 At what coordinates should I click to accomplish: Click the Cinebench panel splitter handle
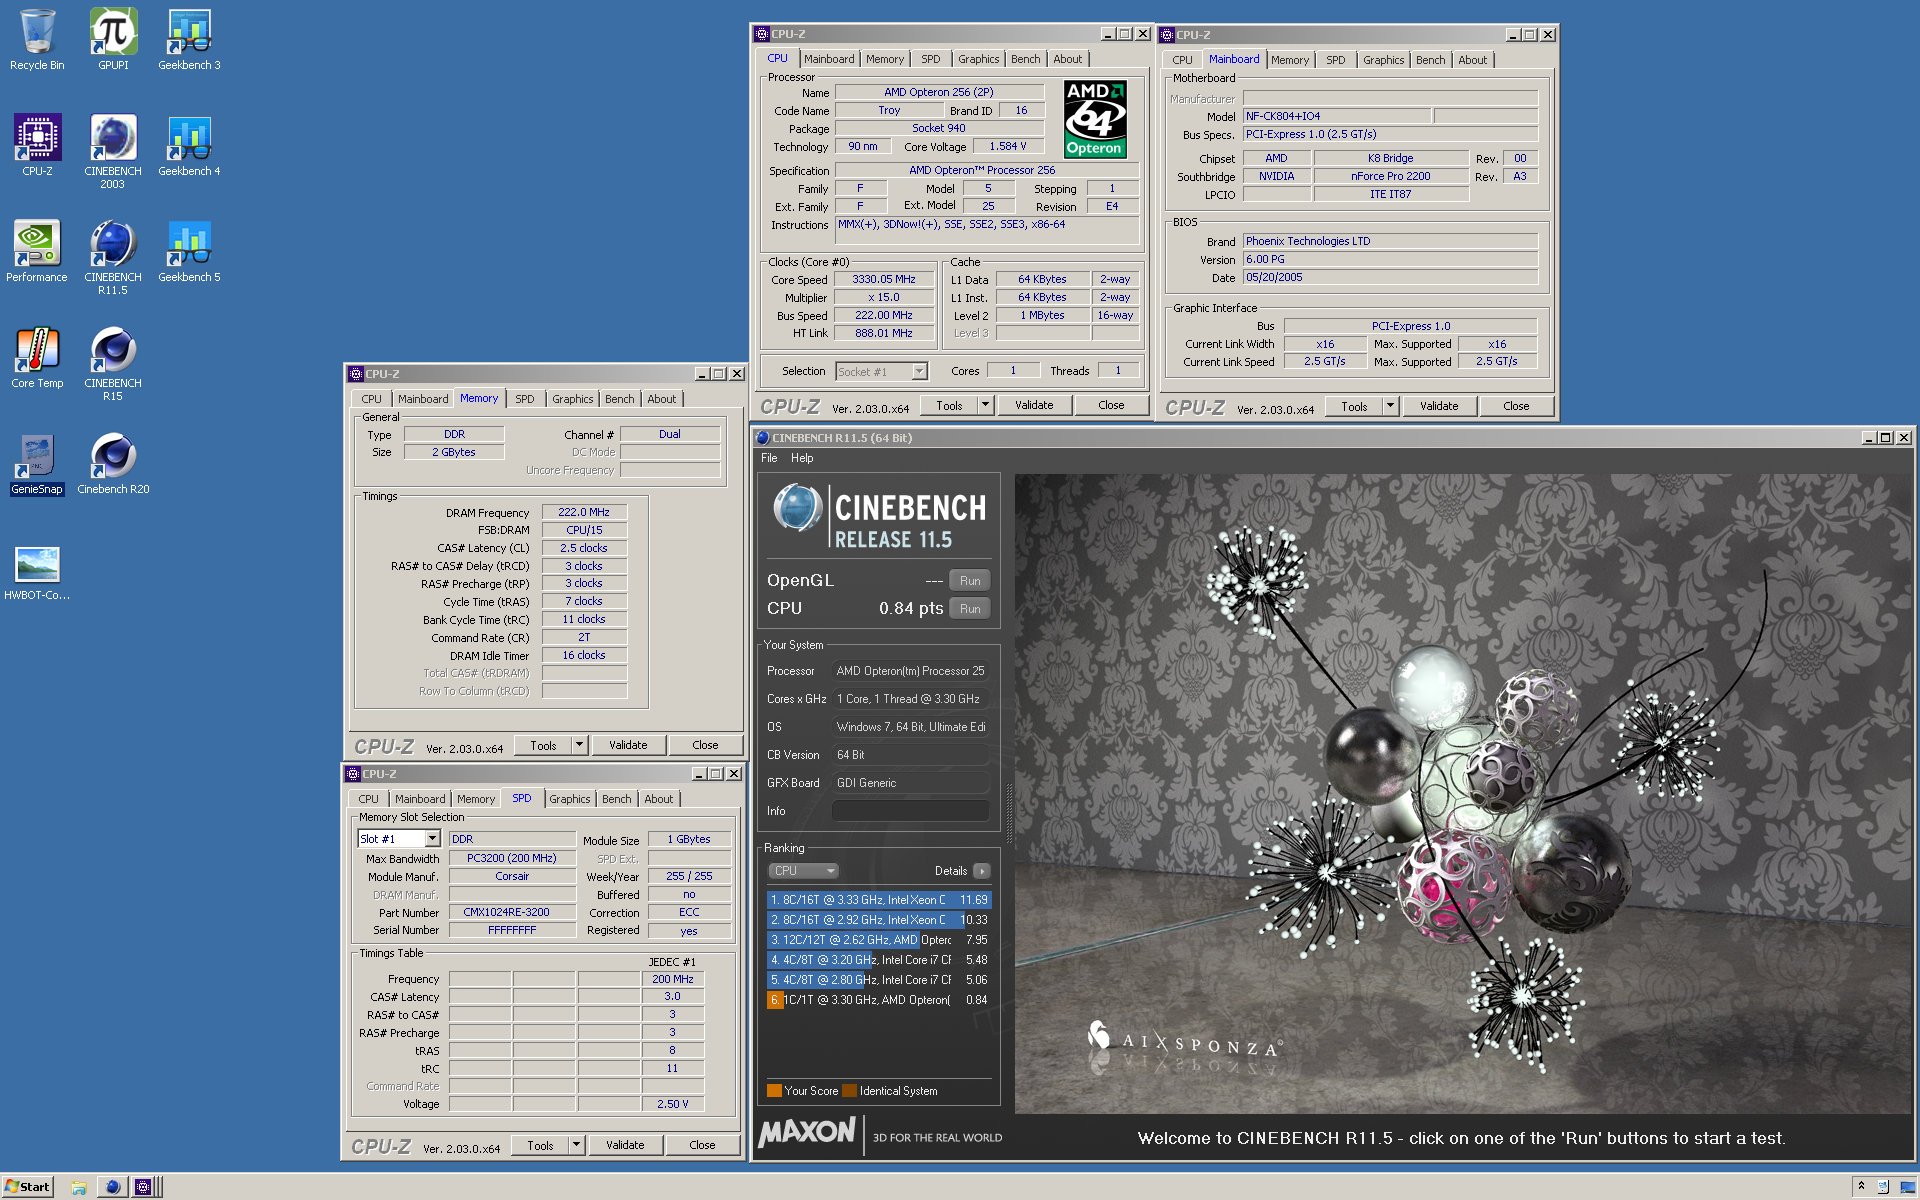[x=1008, y=815]
